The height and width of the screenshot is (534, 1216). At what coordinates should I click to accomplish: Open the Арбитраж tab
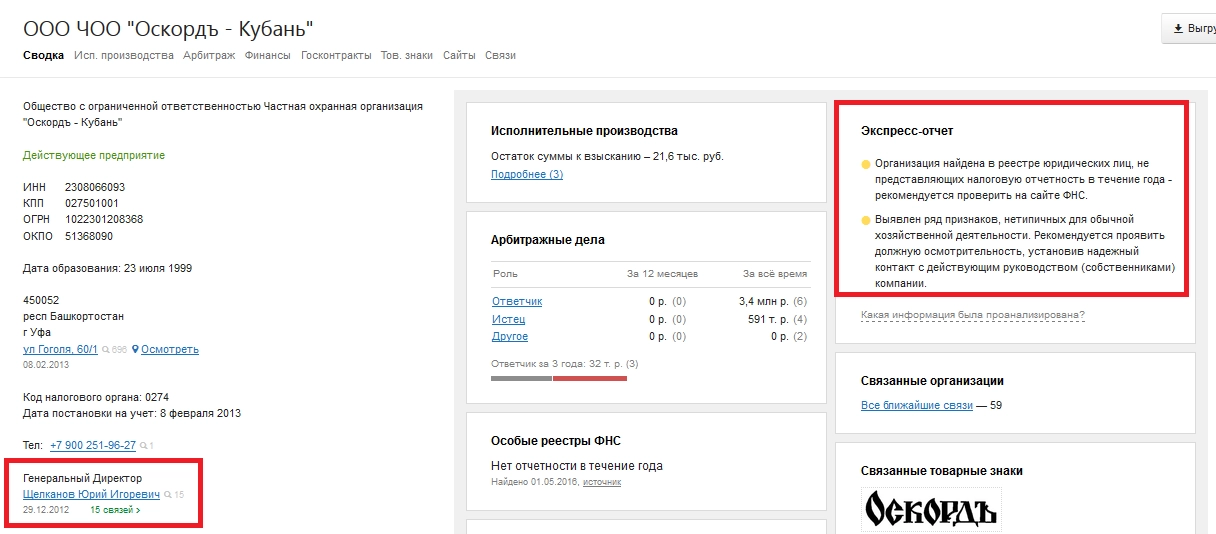tap(209, 55)
